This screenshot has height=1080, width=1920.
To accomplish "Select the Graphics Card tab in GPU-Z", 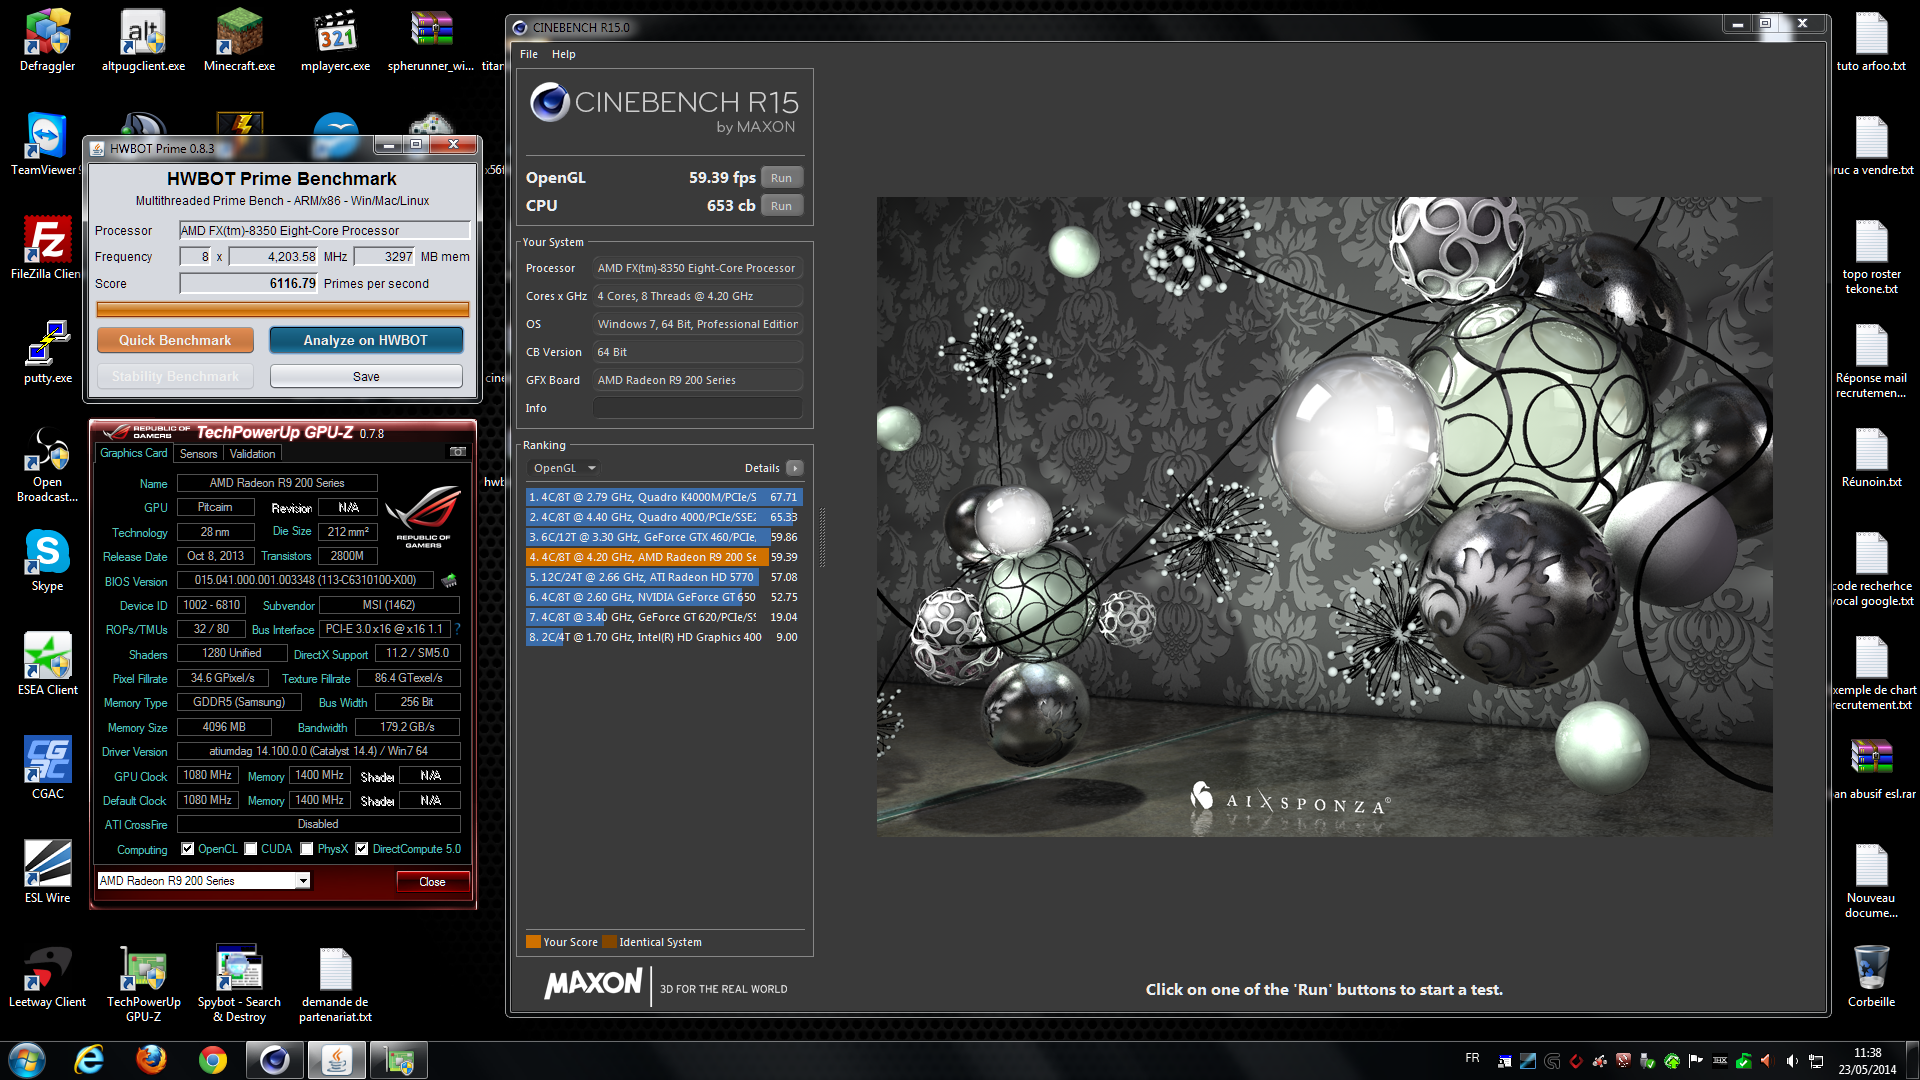I will pyautogui.click(x=134, y=453).
